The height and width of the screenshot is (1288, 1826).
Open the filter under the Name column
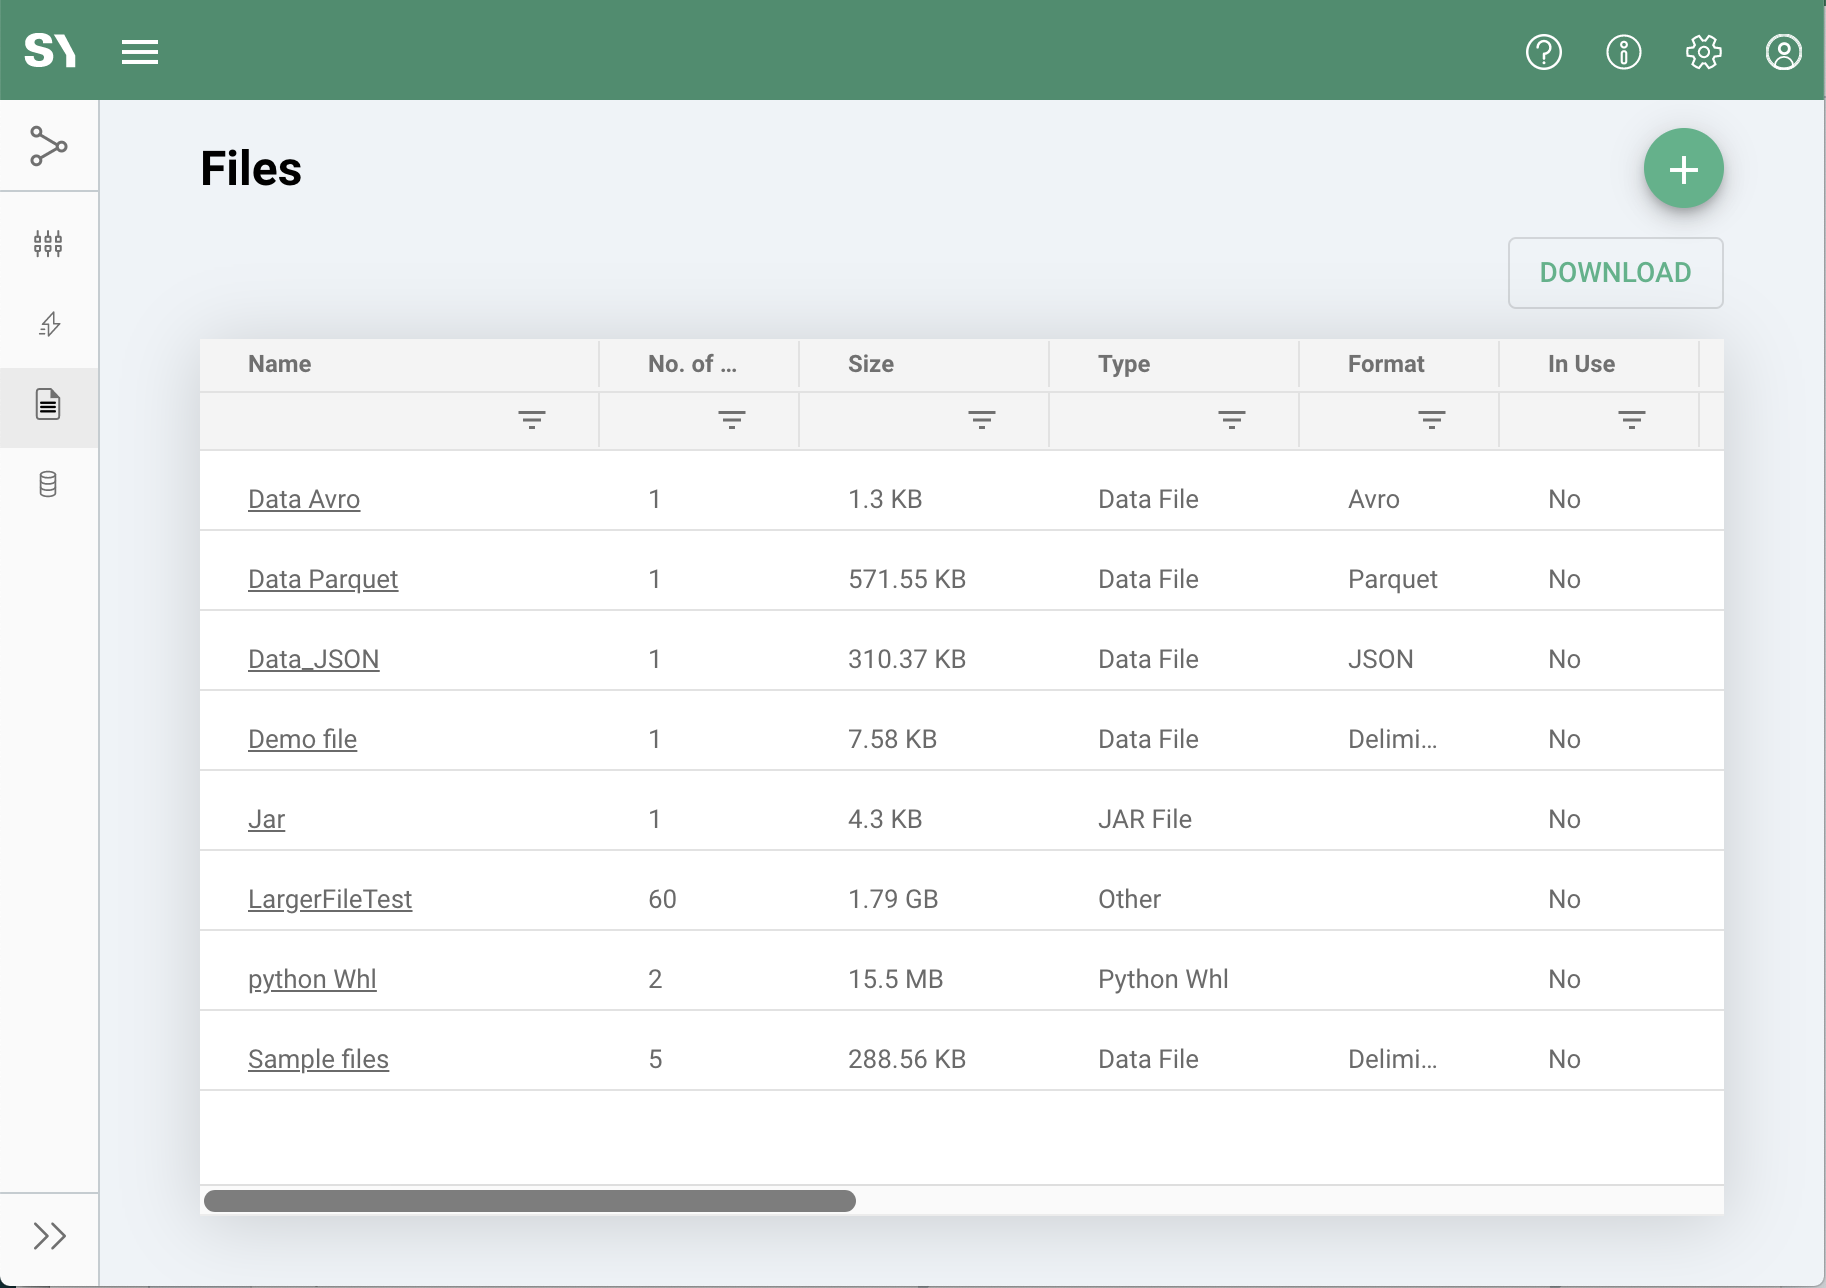[x=532, y=420]
